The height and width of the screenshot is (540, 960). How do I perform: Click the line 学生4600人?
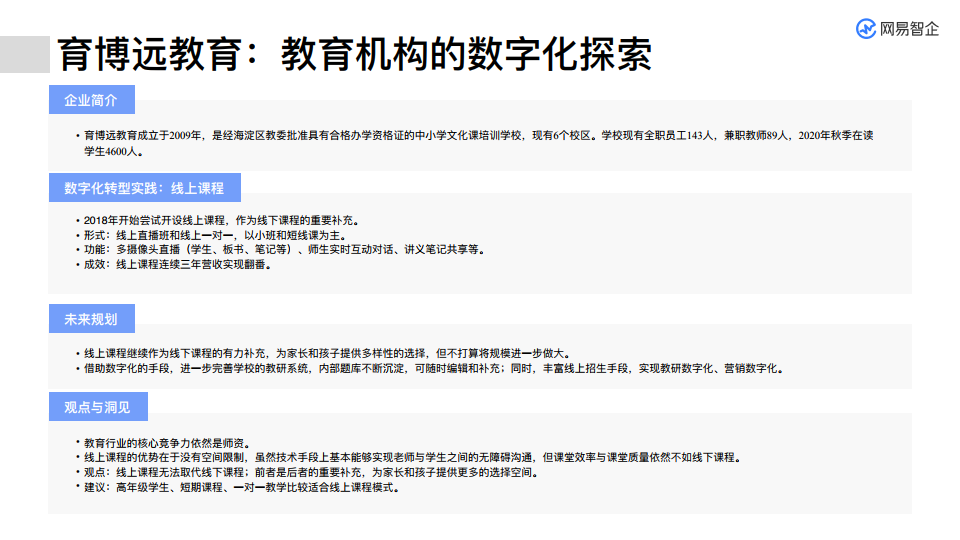point(113,152)
